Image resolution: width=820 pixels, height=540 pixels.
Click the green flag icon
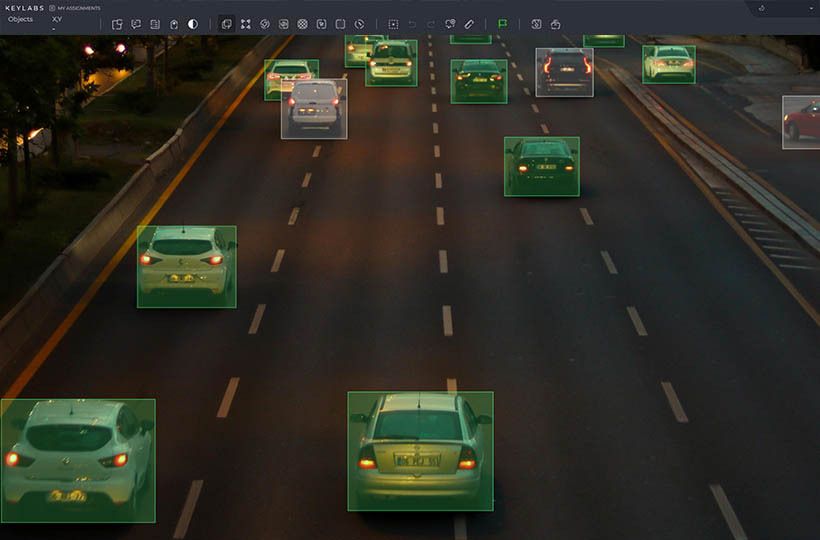coord(503,24)
